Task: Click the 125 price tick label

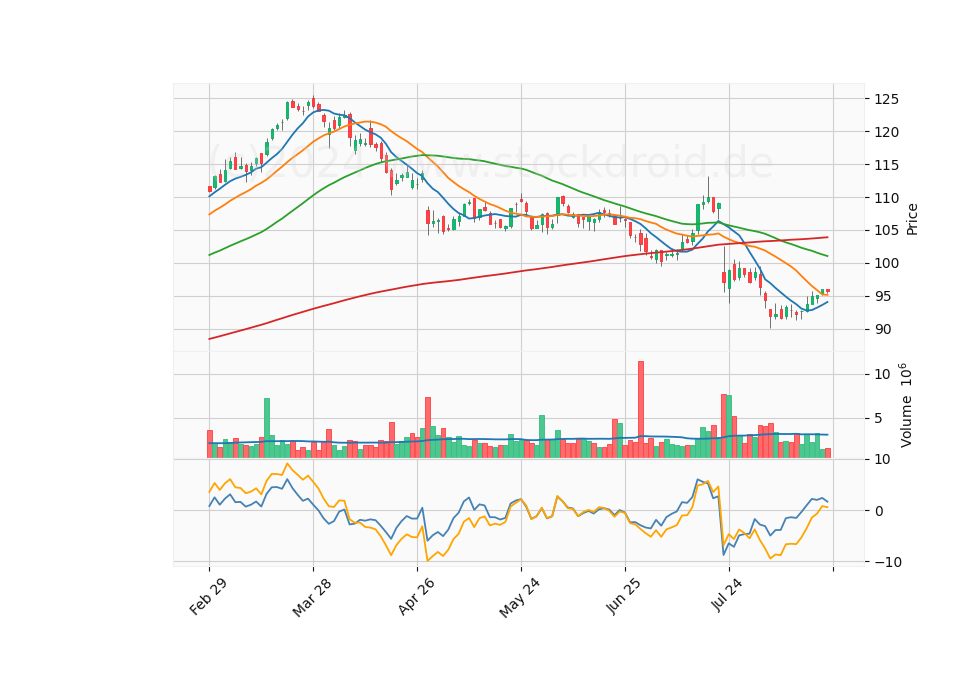Action: coord(887,99)
